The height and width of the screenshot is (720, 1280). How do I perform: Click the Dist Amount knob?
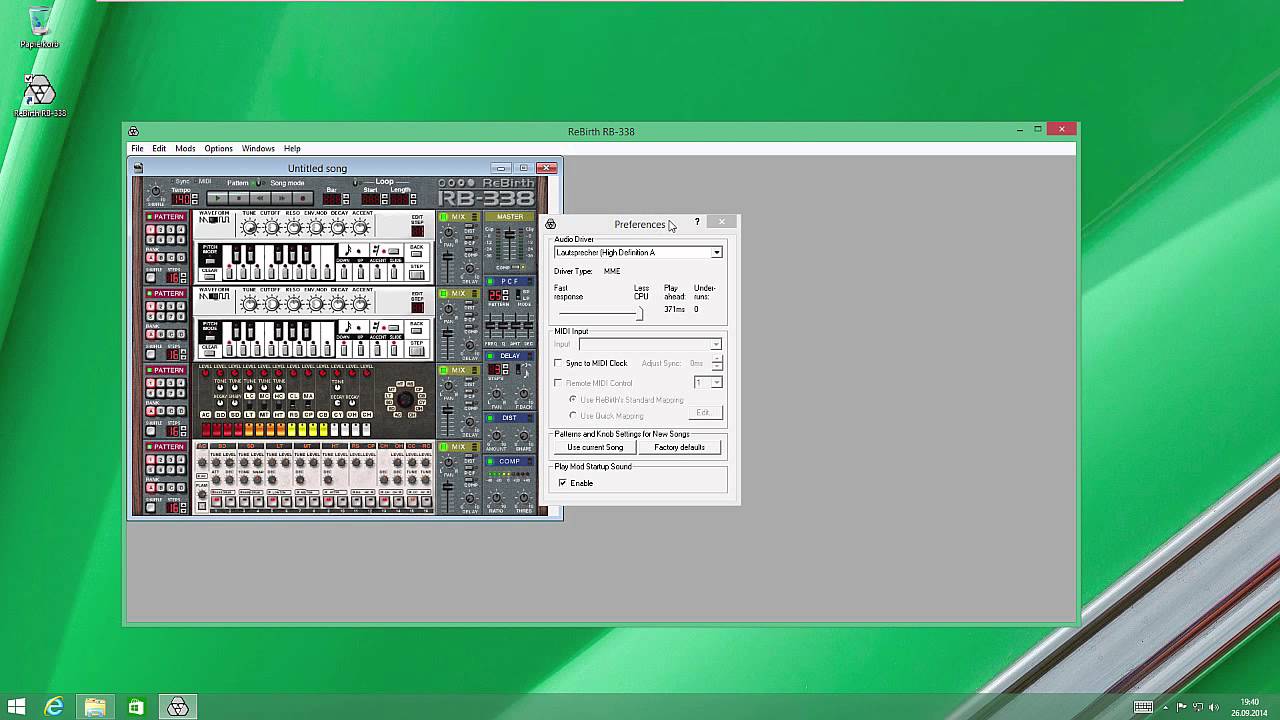tap(496, 436)
